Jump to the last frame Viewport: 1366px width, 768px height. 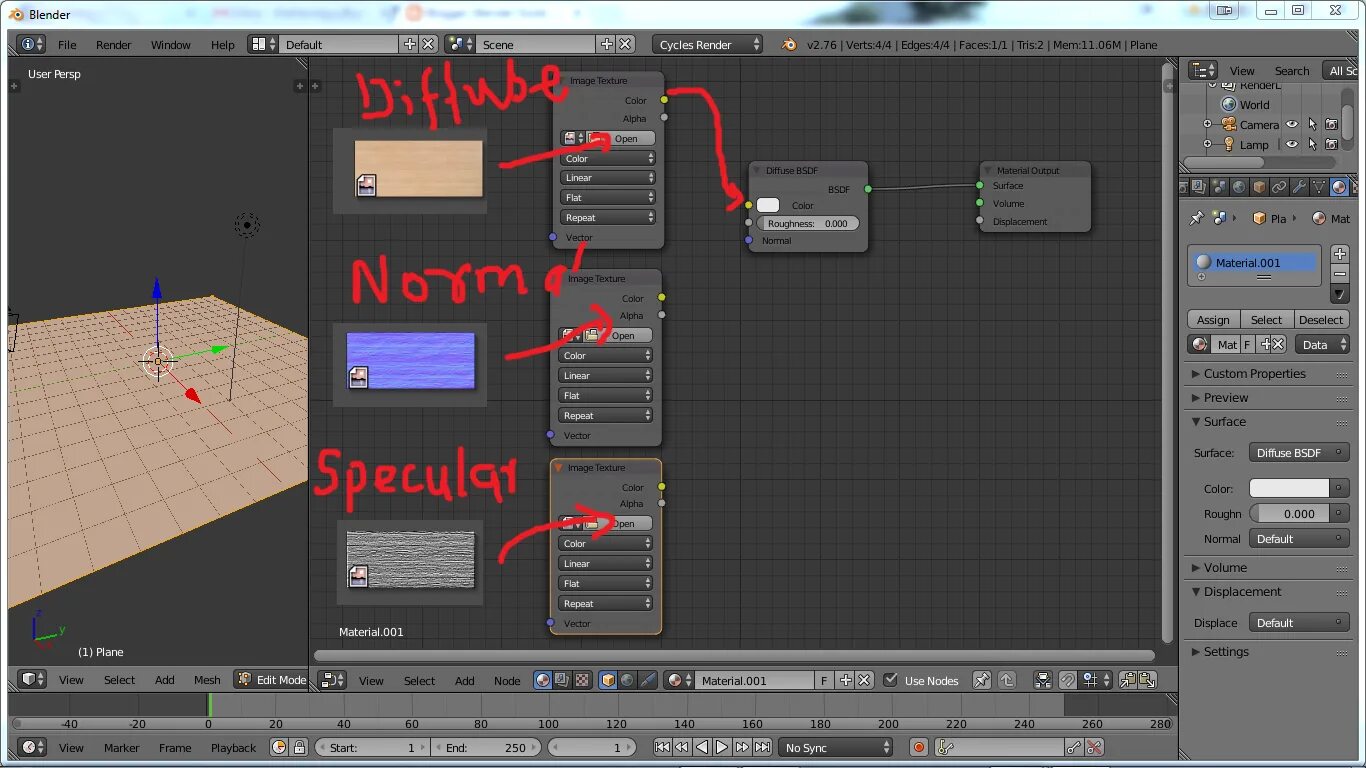[x=762, y=747]
